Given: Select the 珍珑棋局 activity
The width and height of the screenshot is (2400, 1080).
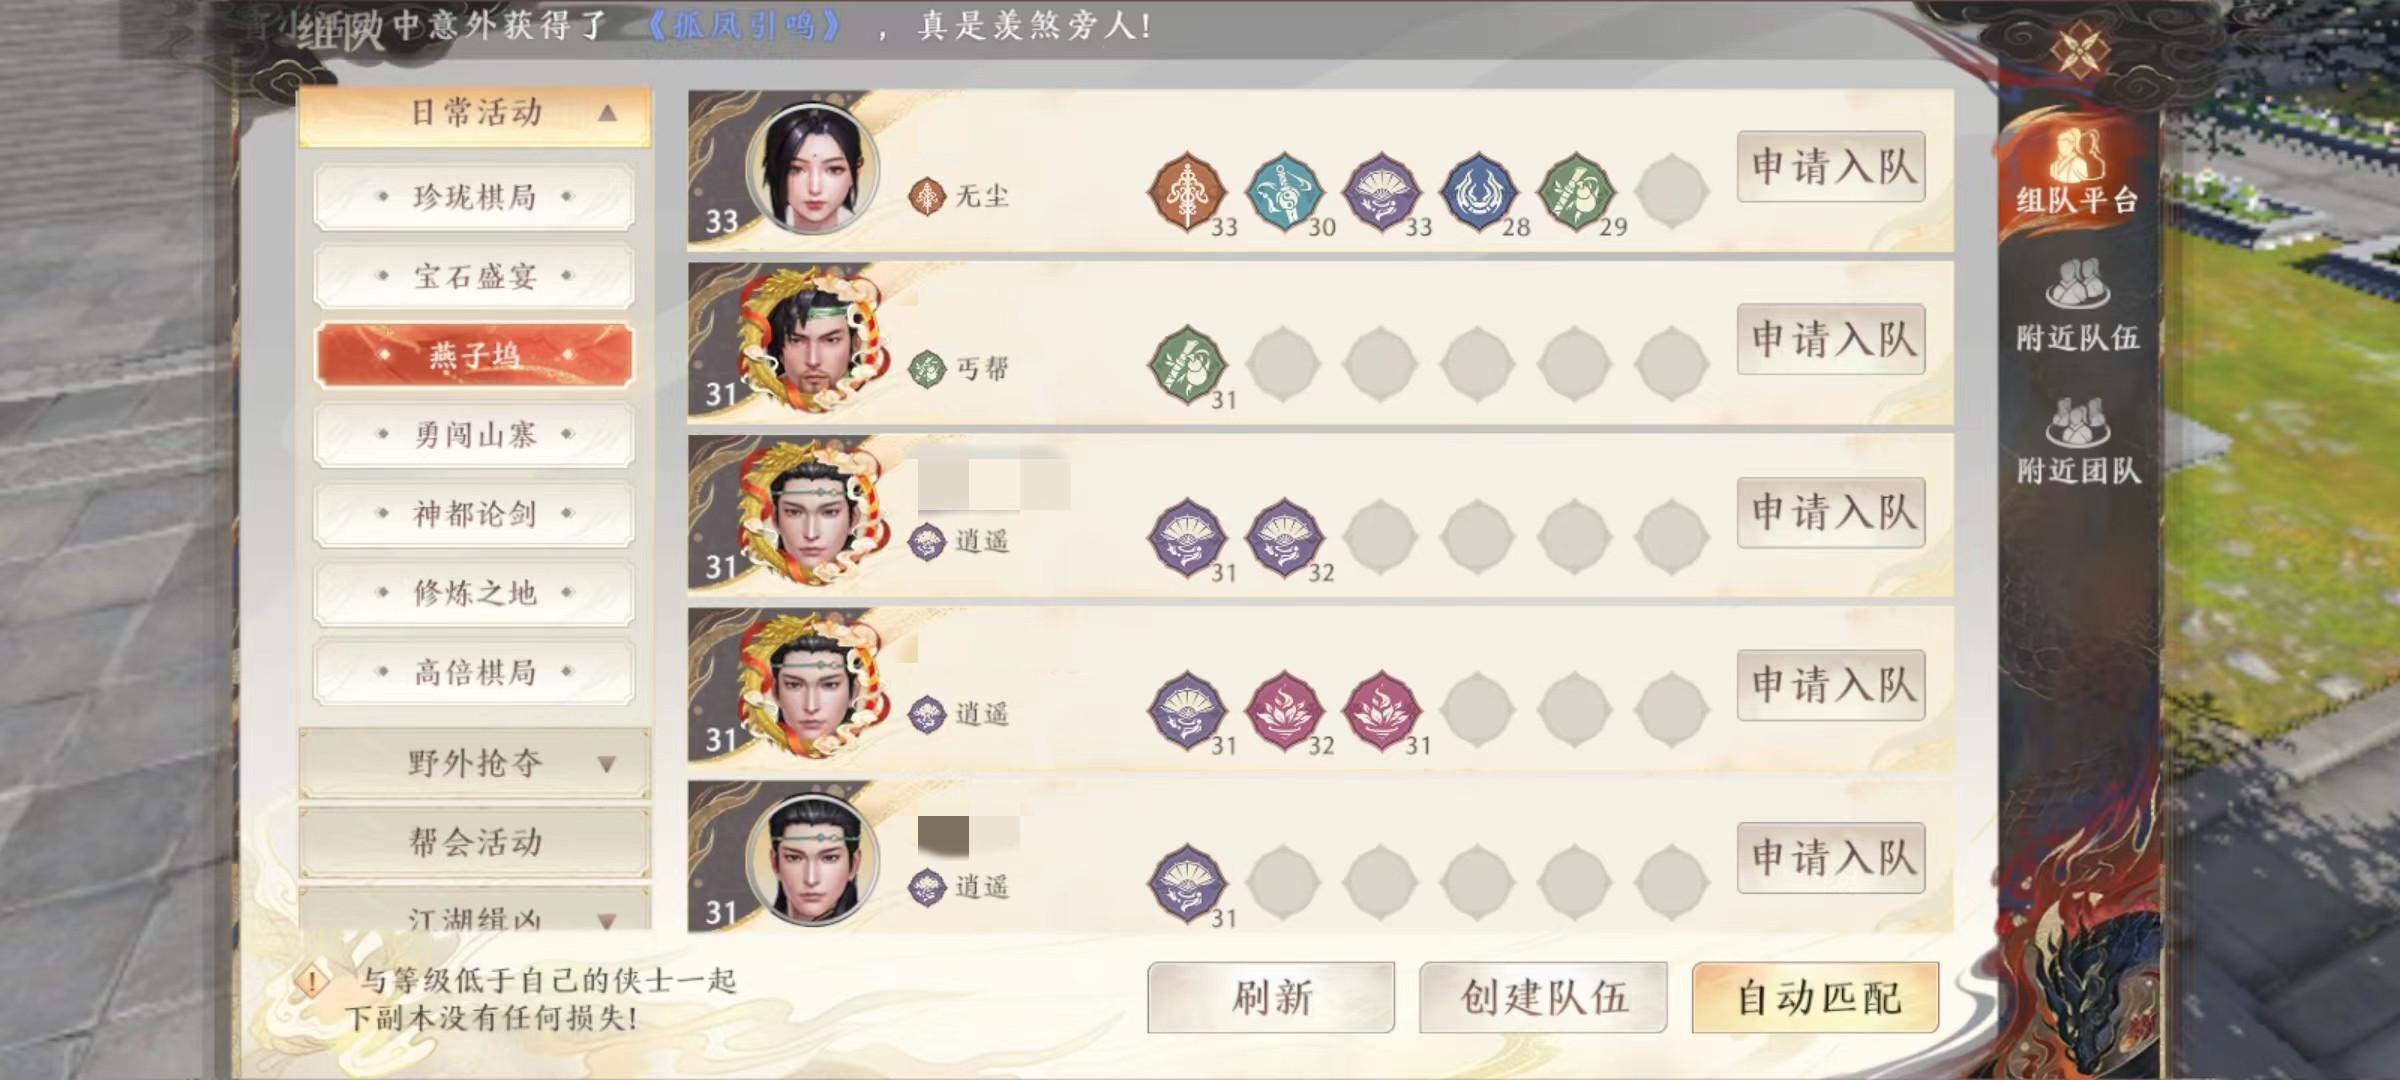Looking at the screenshot, I should point(474,197).
